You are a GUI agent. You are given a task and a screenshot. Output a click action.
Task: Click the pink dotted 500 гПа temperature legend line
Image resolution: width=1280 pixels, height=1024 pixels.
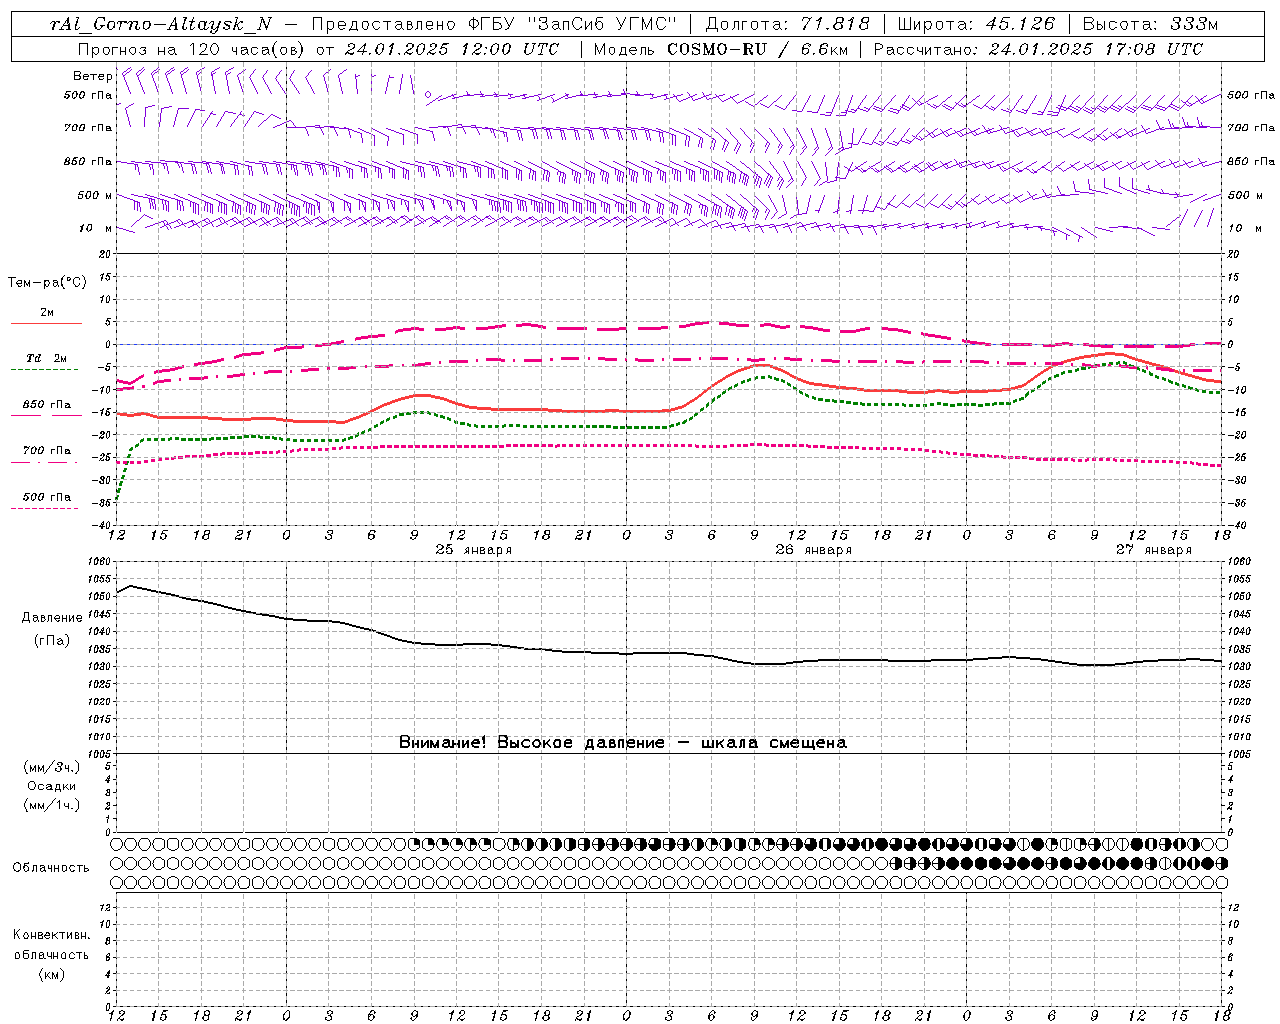45,508
